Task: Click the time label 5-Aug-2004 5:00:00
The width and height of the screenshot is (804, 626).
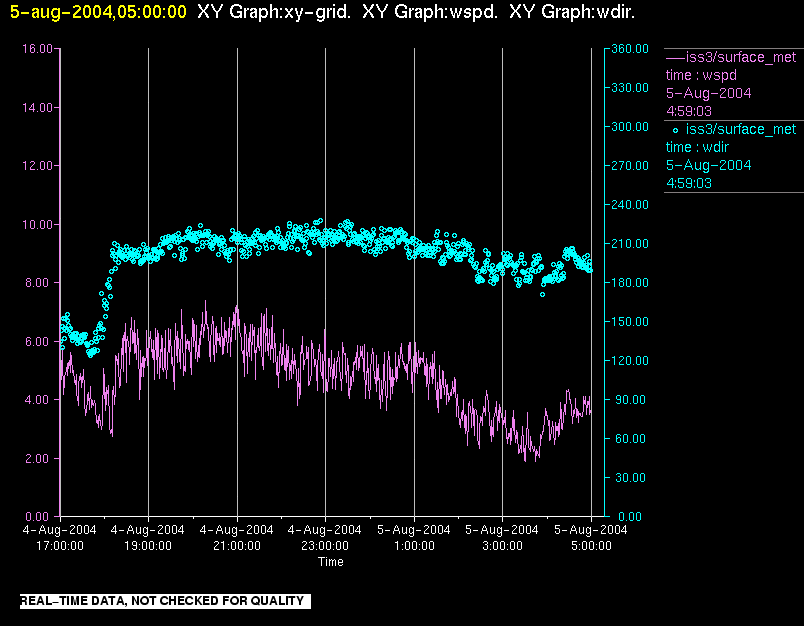Action: (x=591, y=538)
